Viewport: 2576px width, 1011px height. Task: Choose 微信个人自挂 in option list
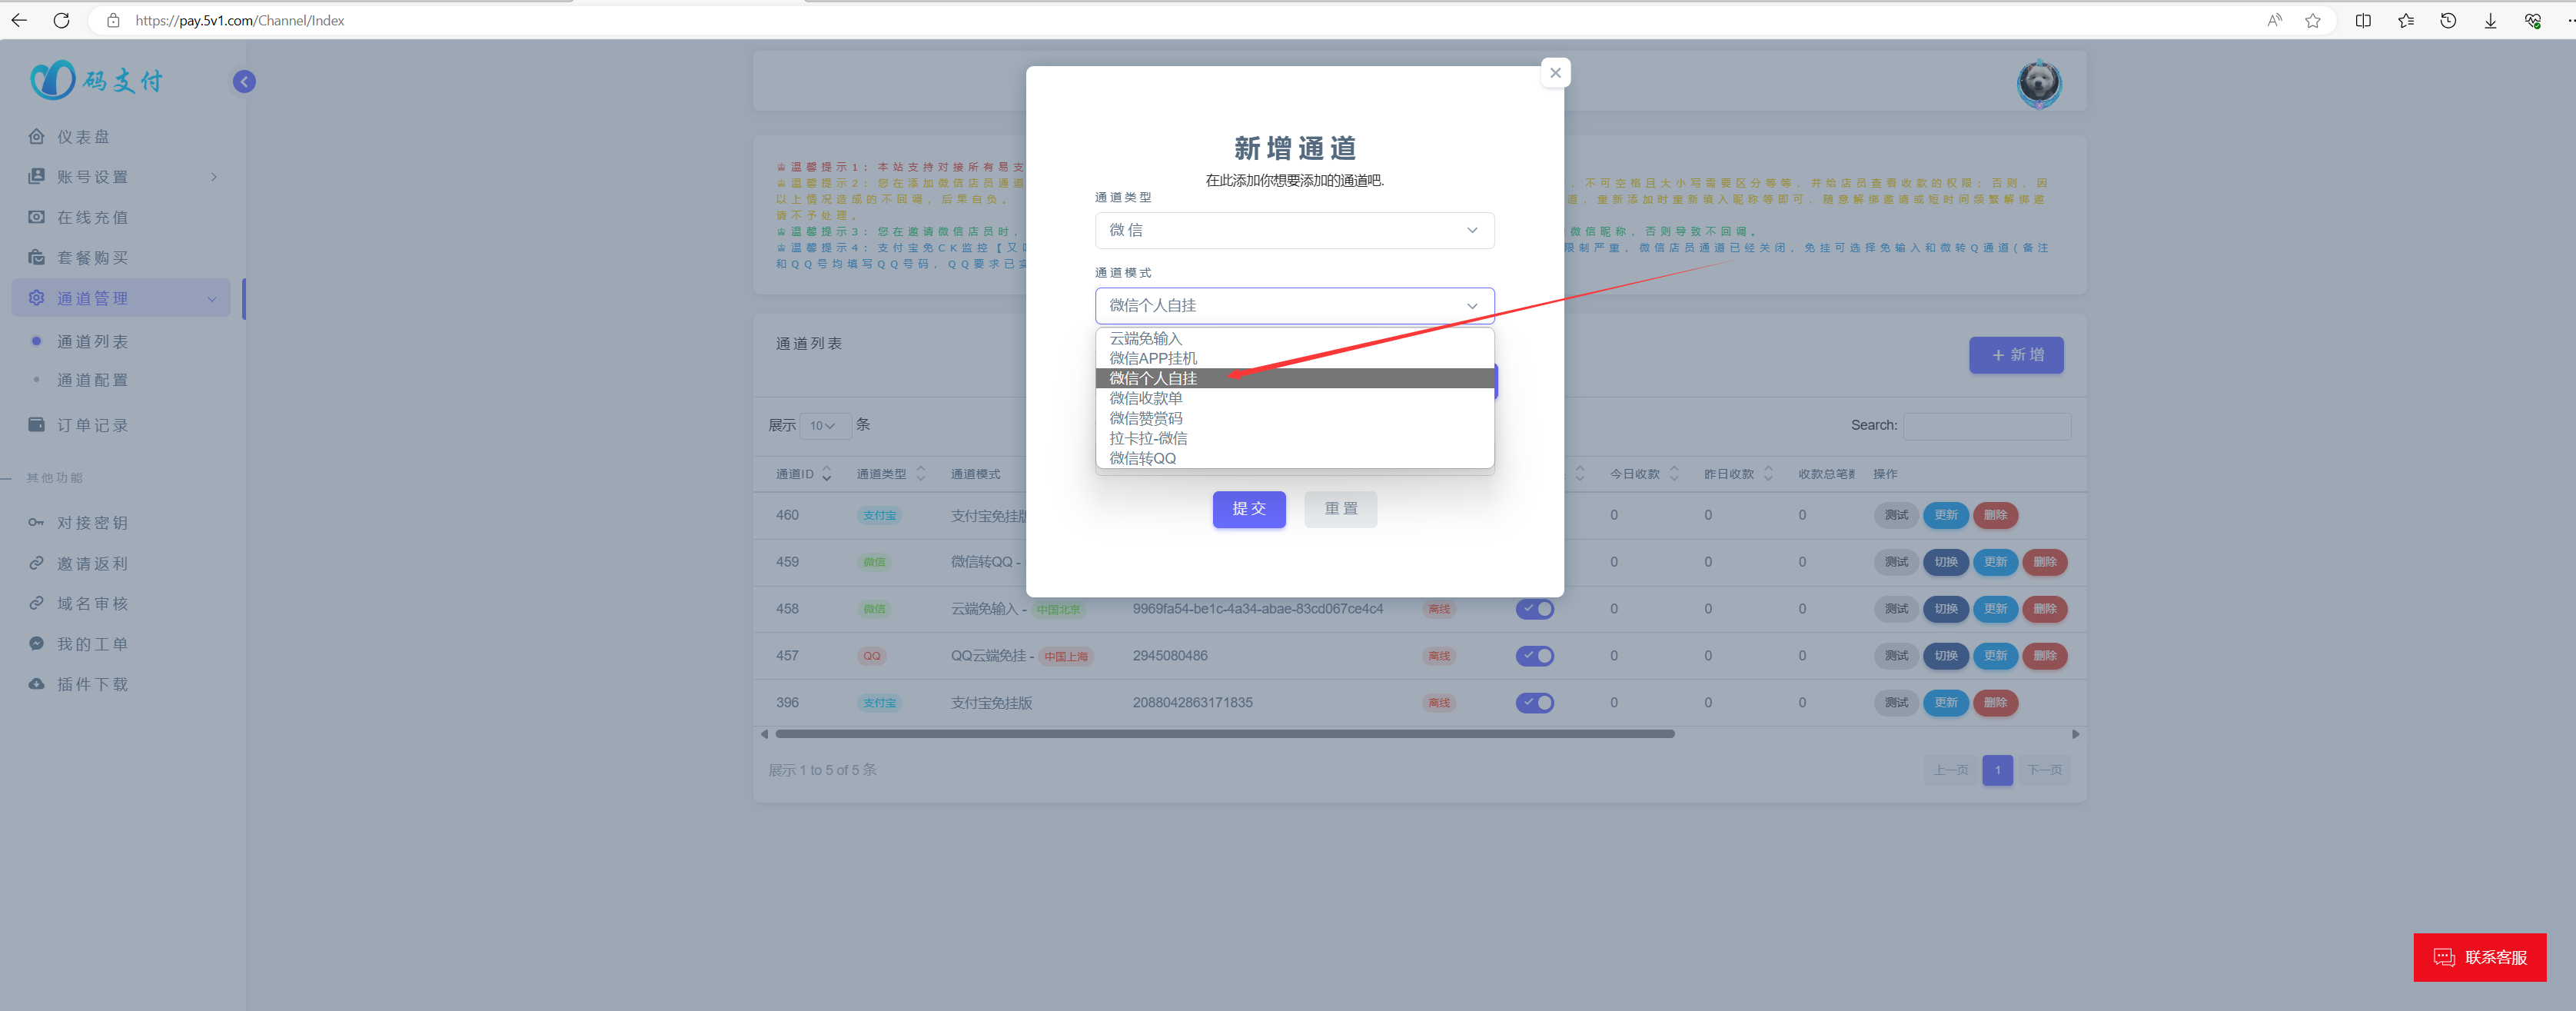point(1294,378)
